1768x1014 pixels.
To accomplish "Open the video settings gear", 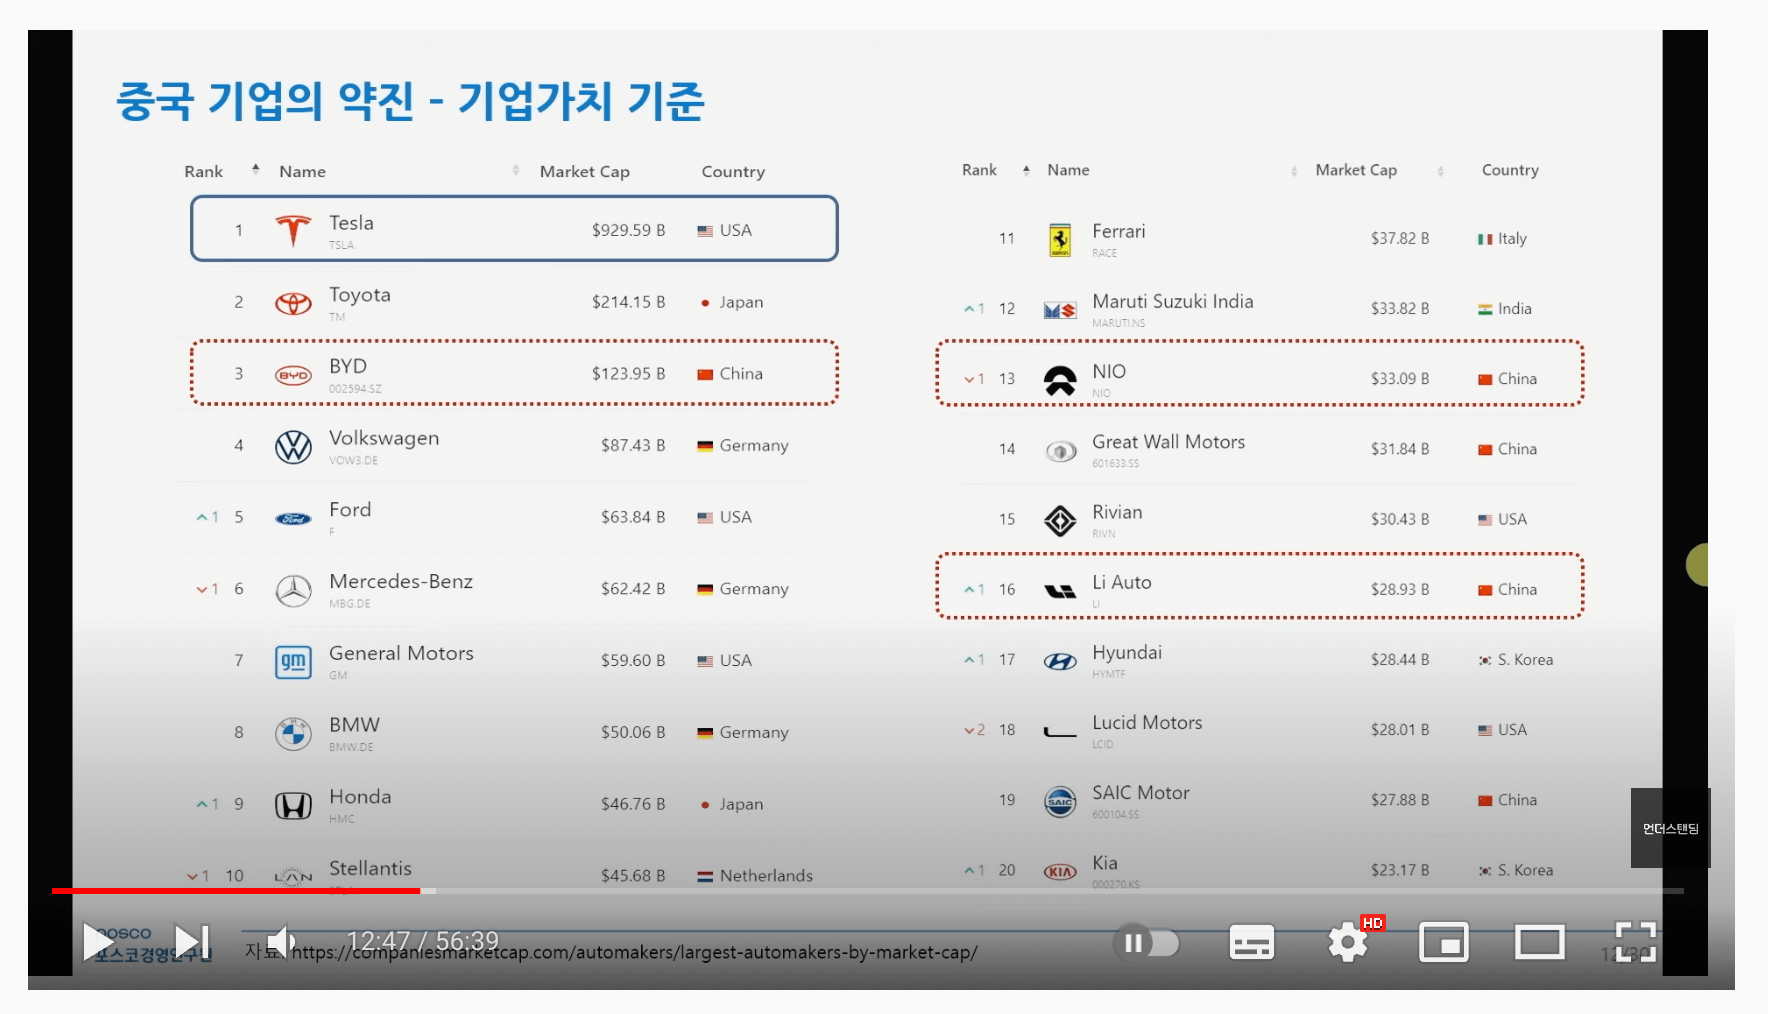I will click(x=1348, y=942).
